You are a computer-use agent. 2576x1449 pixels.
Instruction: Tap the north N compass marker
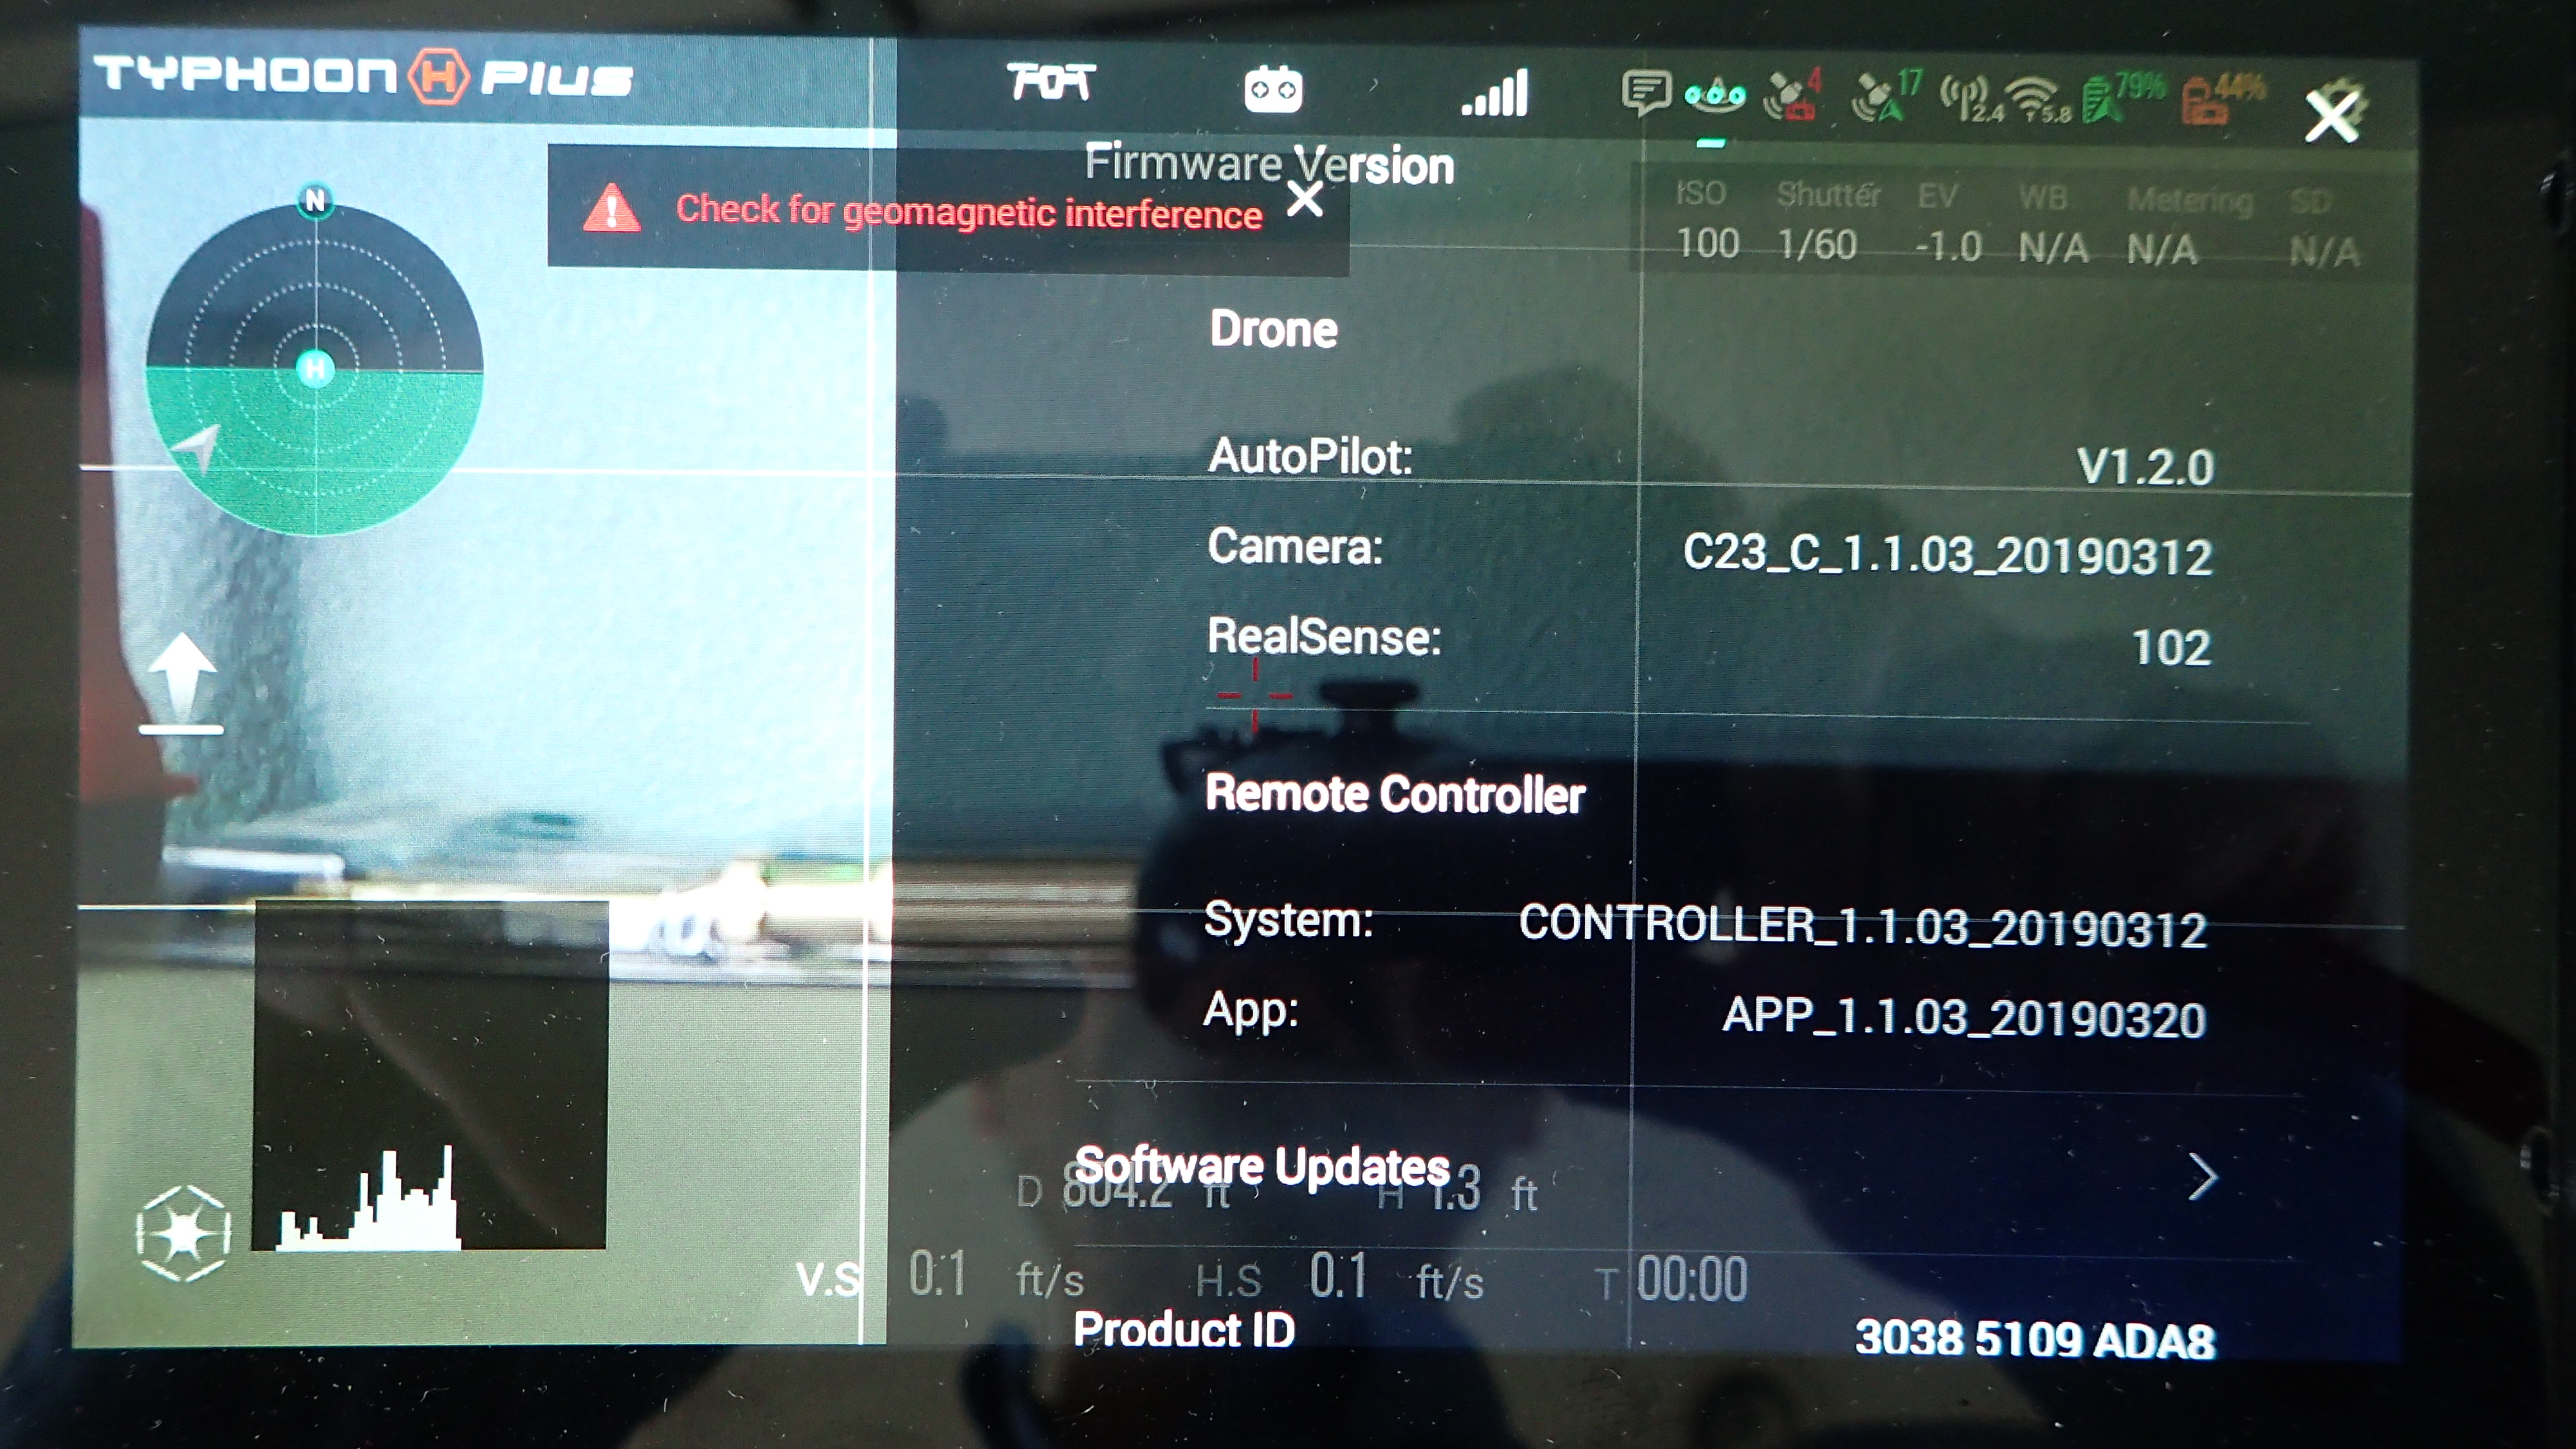pyautogui.click(x=315, y=200)
